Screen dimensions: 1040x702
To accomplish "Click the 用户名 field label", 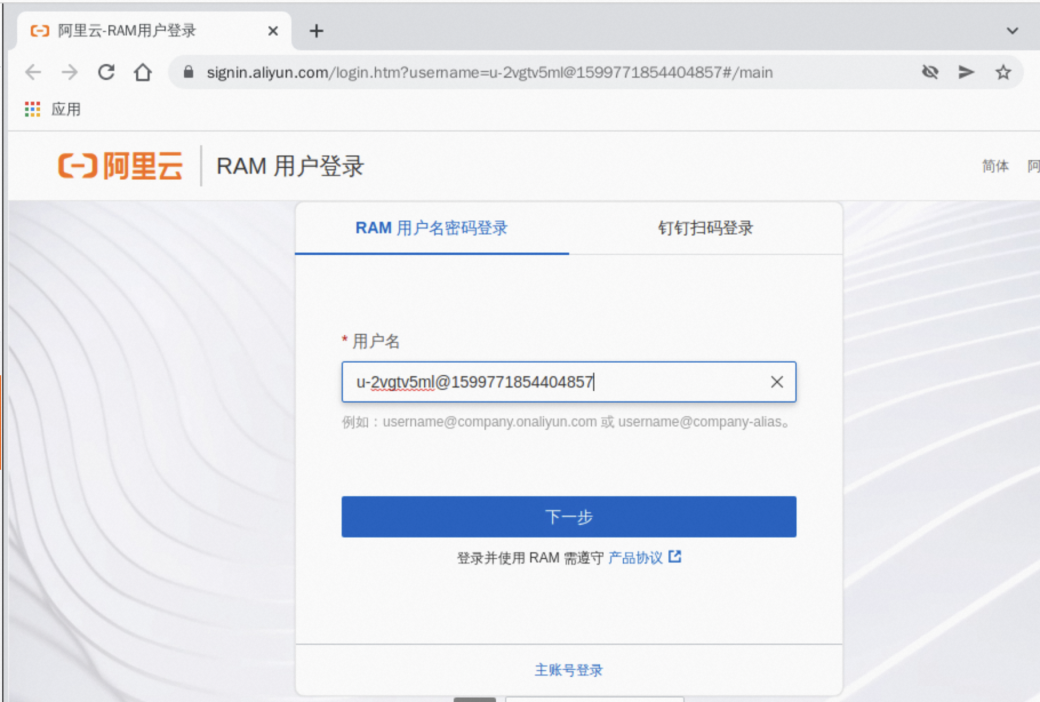I will 375,341.
